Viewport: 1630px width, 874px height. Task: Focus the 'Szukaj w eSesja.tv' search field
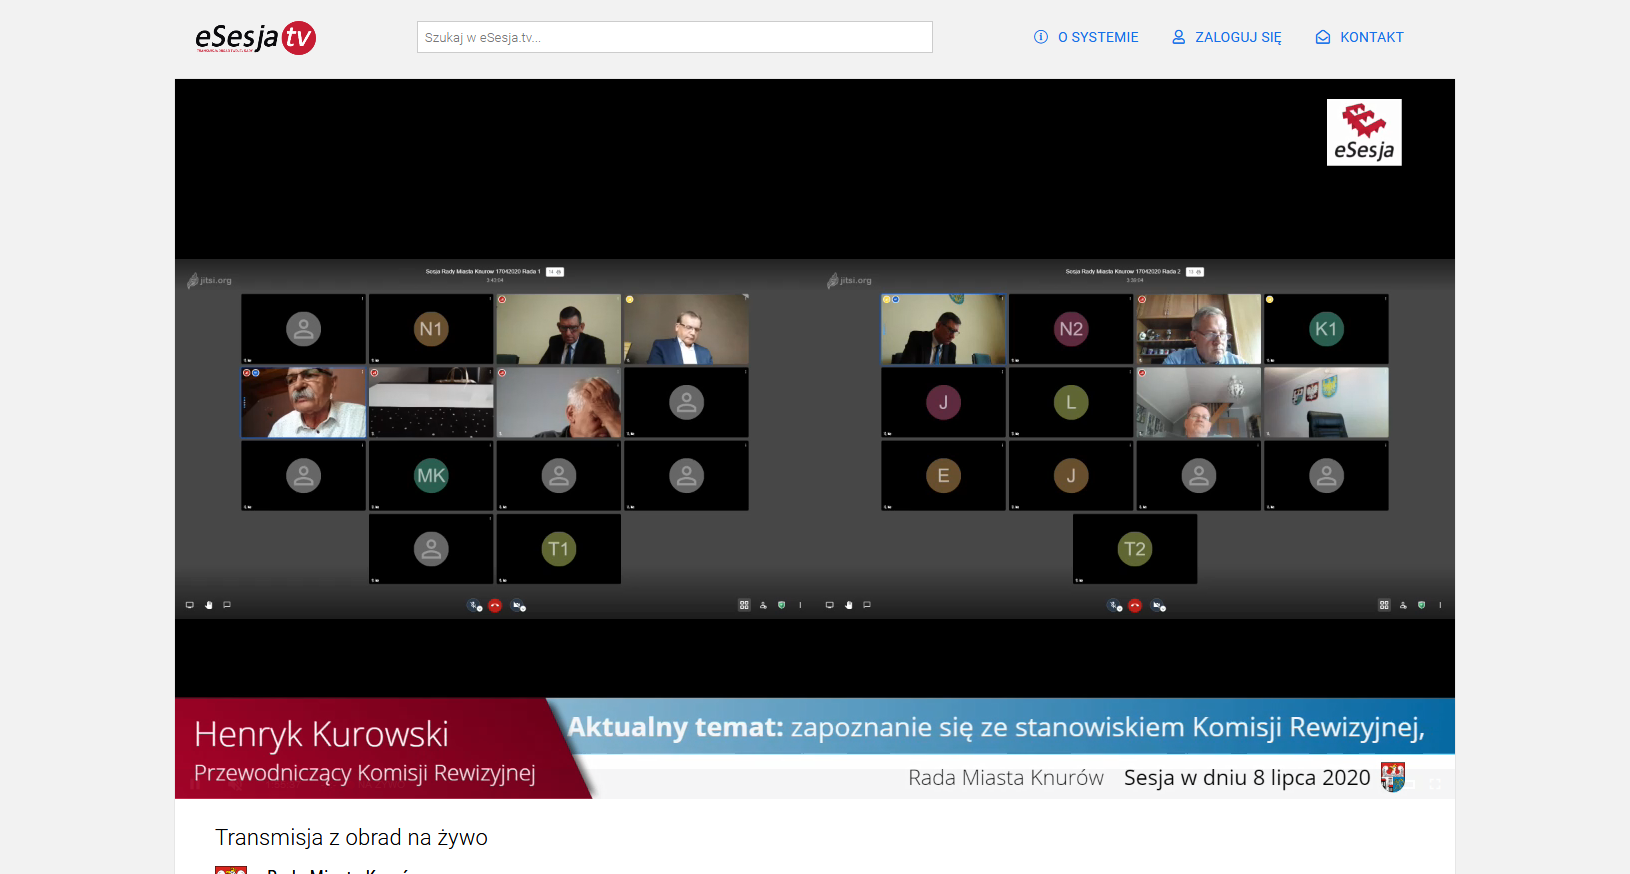674,37
